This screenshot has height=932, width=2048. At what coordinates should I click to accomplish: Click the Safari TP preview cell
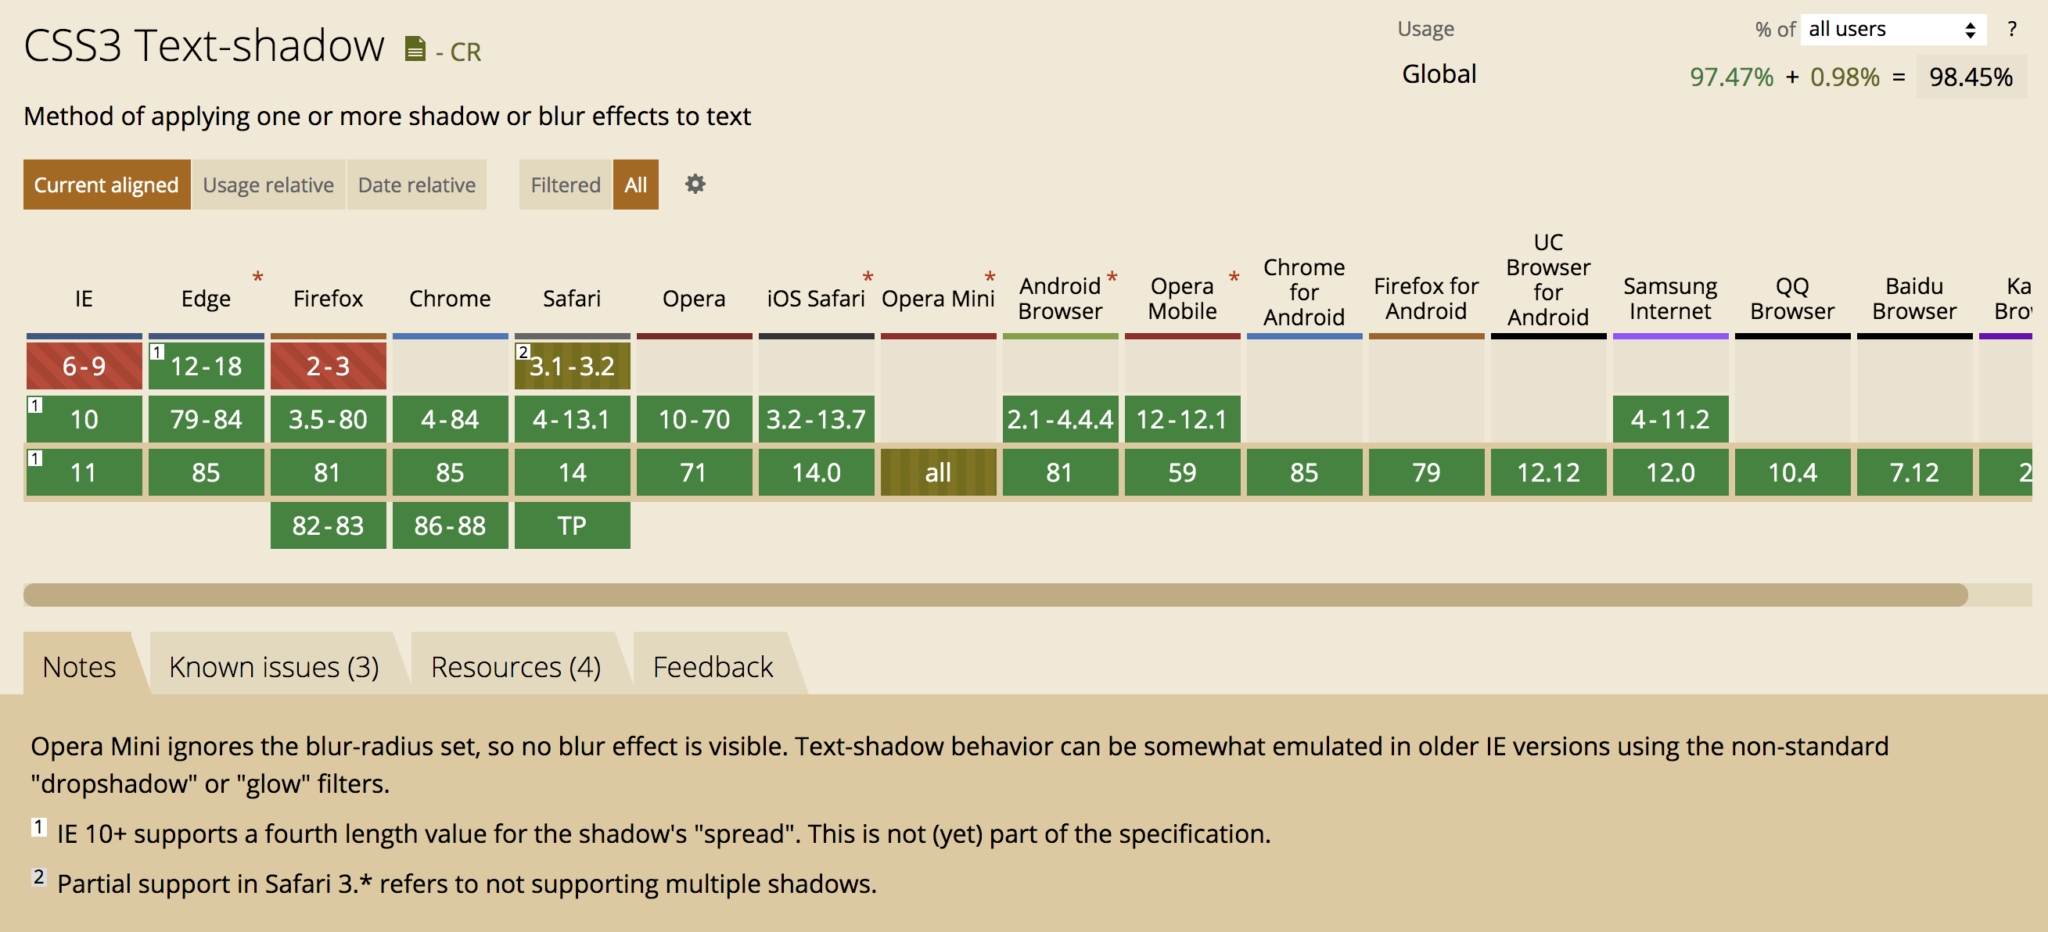pos(572,525)
